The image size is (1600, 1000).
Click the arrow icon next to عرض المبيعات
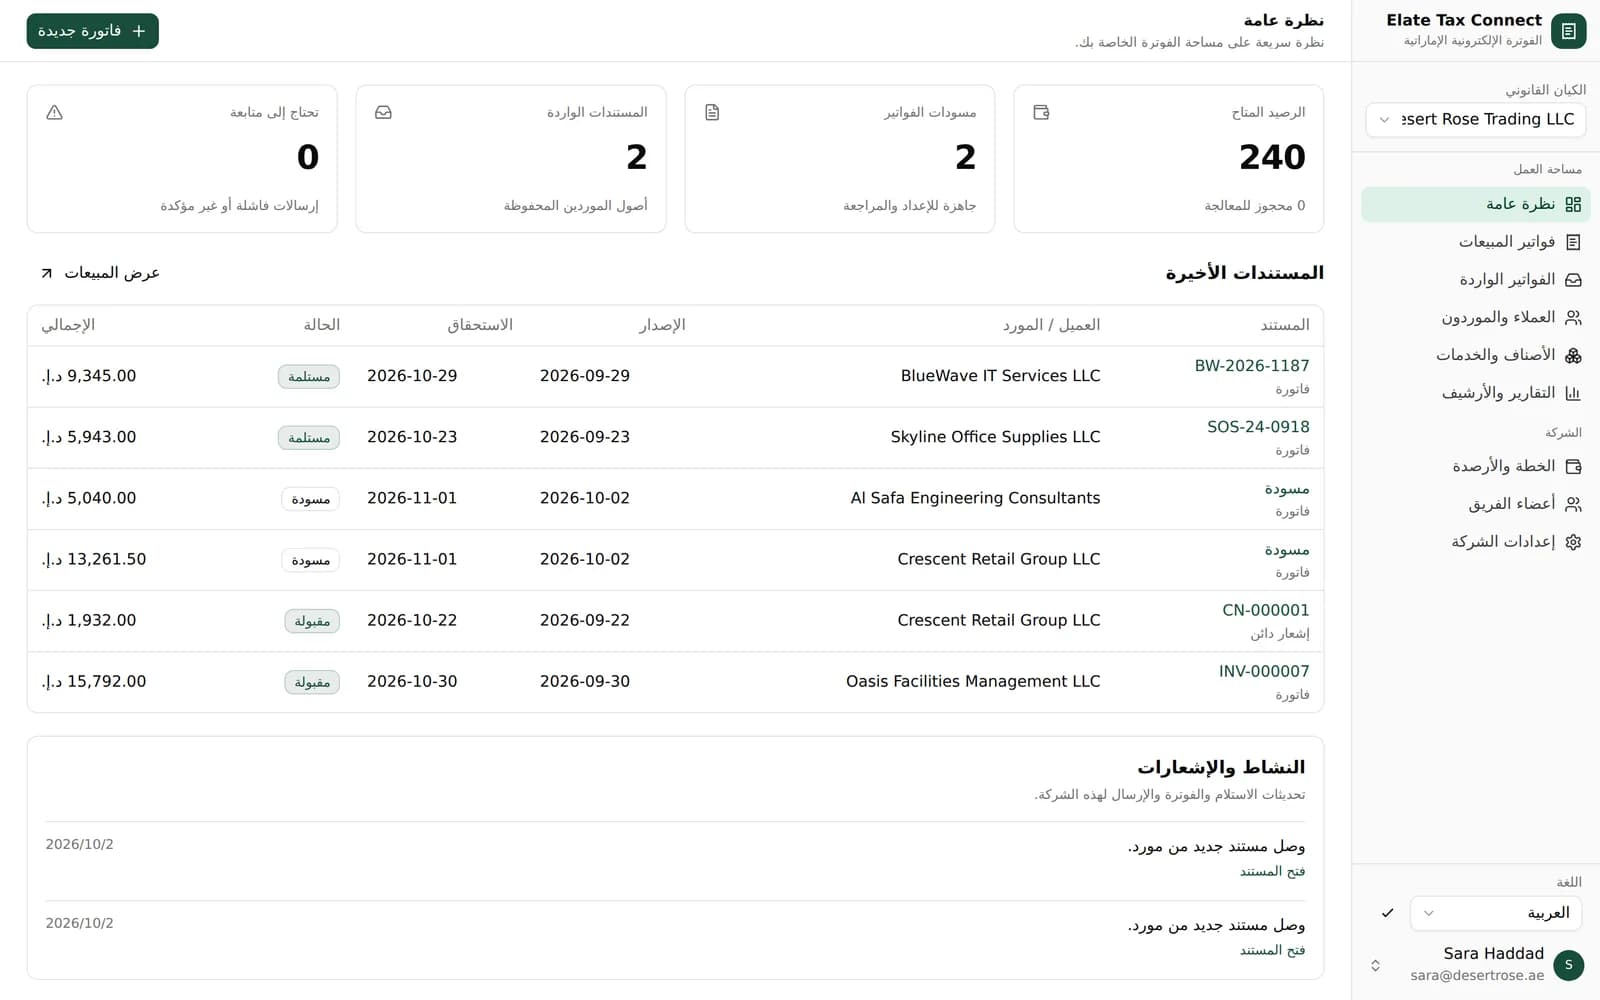click(46, 273)
